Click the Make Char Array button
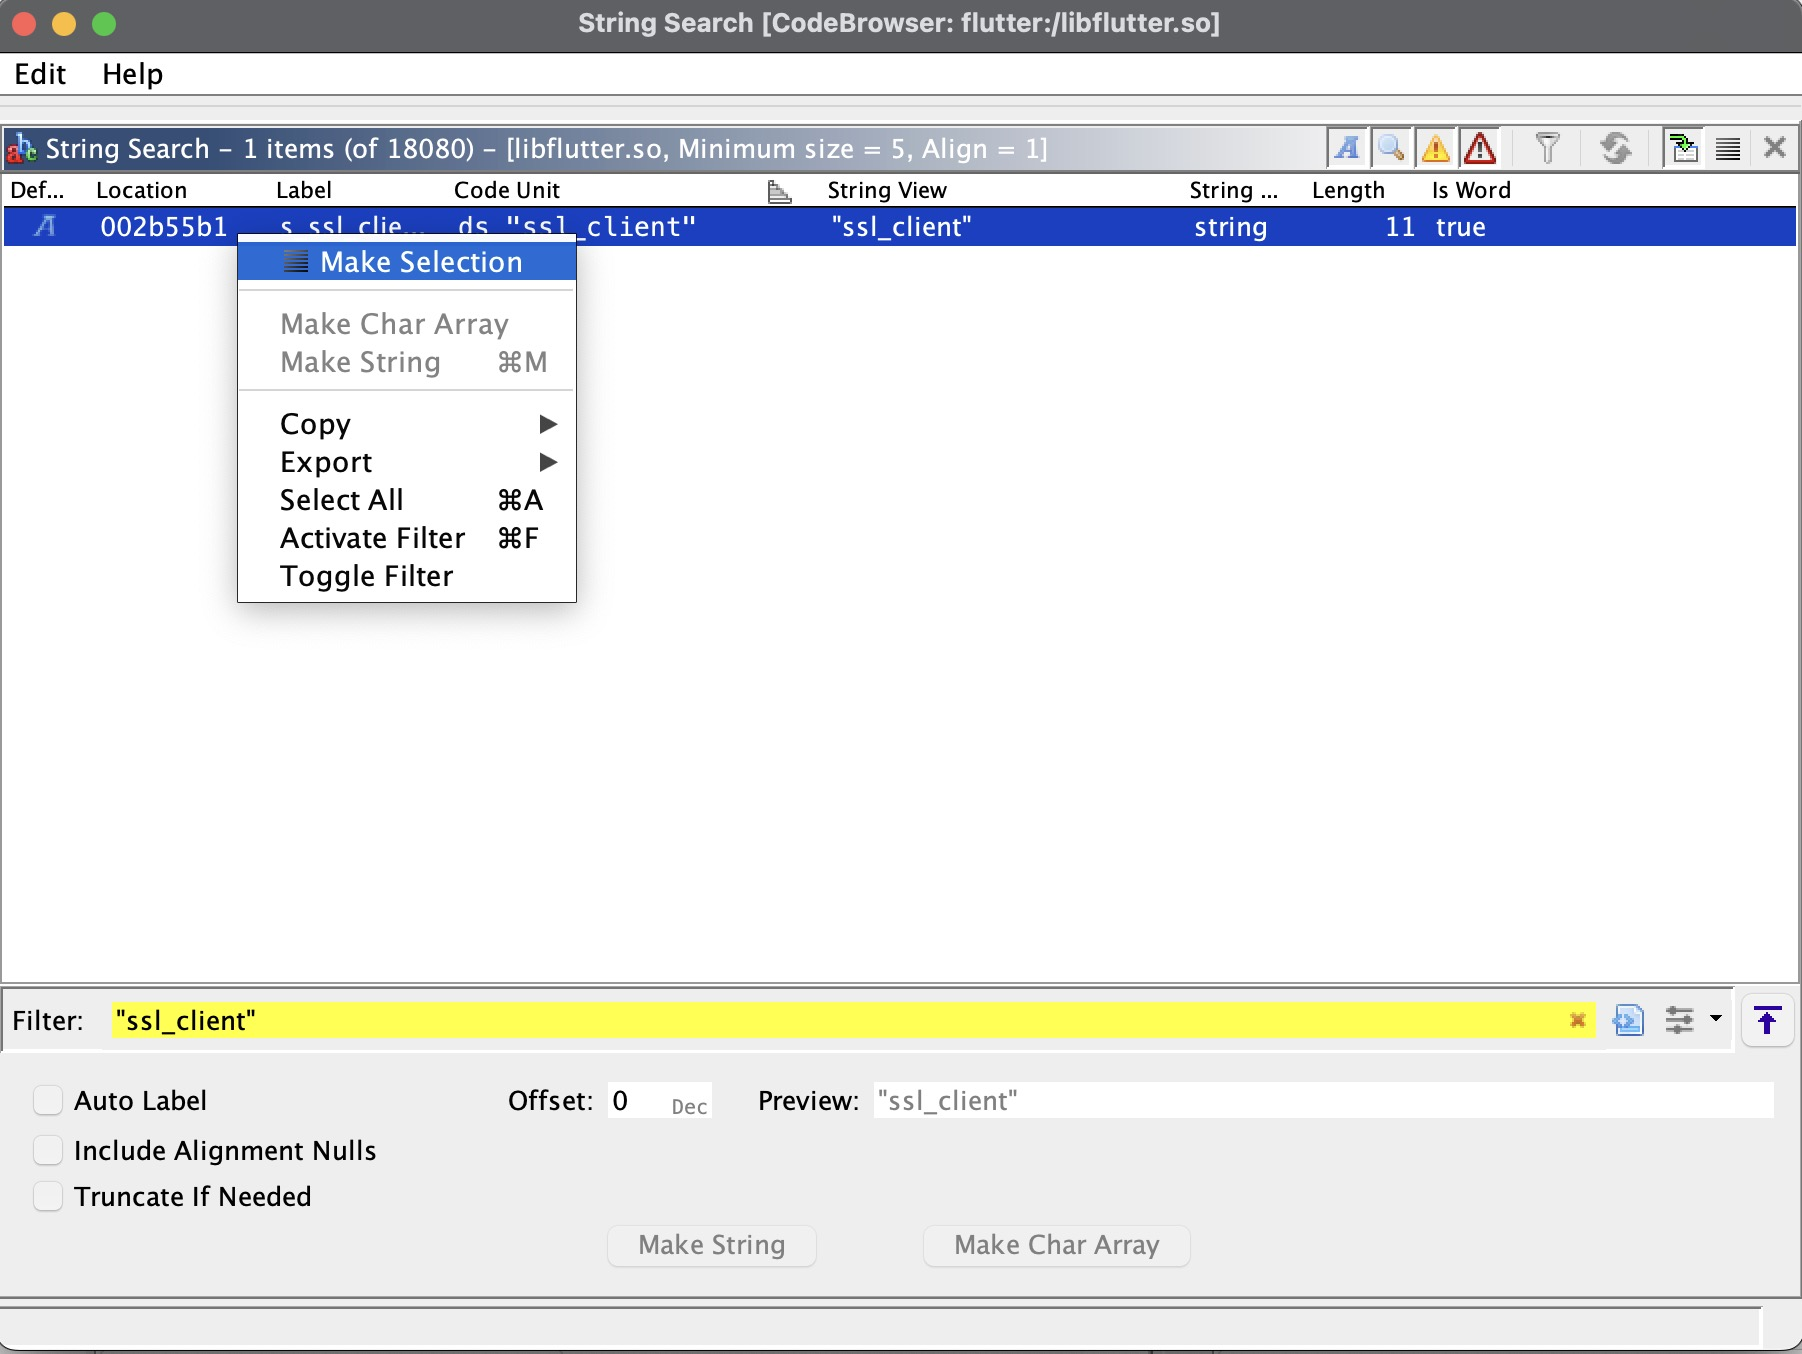 (x=1057, y=1245)
